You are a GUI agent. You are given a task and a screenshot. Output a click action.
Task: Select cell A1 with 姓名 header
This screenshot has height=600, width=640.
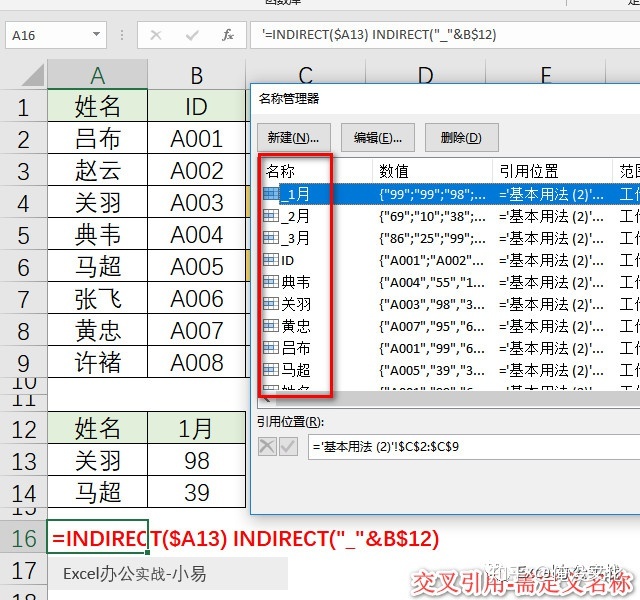[x=98, y=106]
